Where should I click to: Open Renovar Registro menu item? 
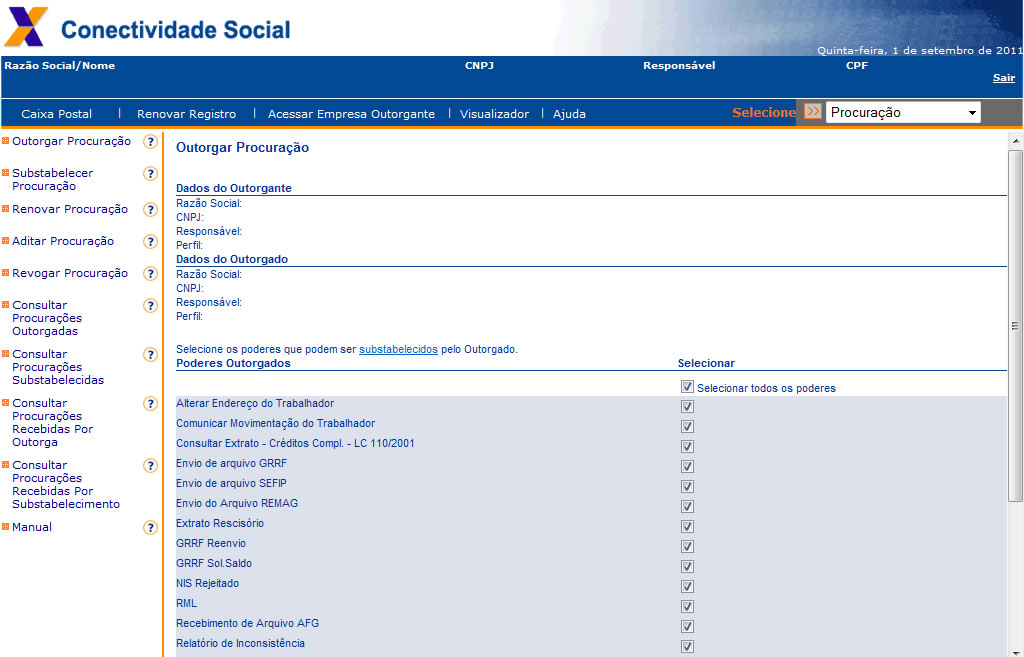tap(186, 114)
